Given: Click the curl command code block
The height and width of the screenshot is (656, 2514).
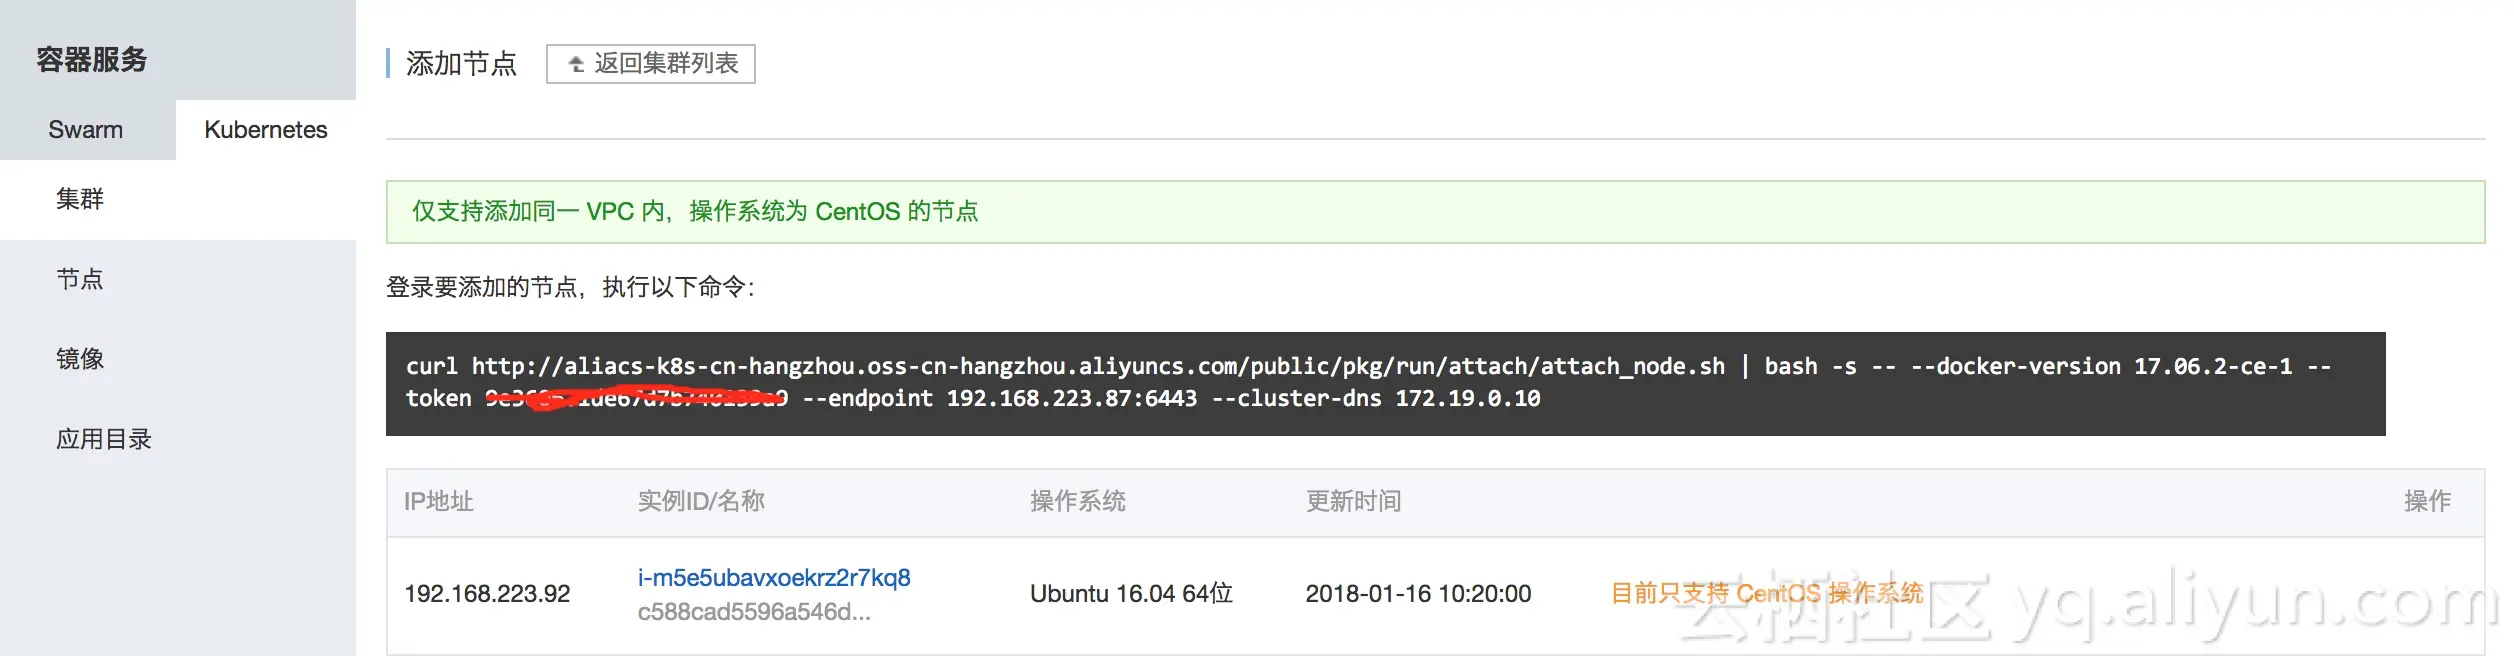Looking at the screenshot, I should click(x=1384, y=383).
